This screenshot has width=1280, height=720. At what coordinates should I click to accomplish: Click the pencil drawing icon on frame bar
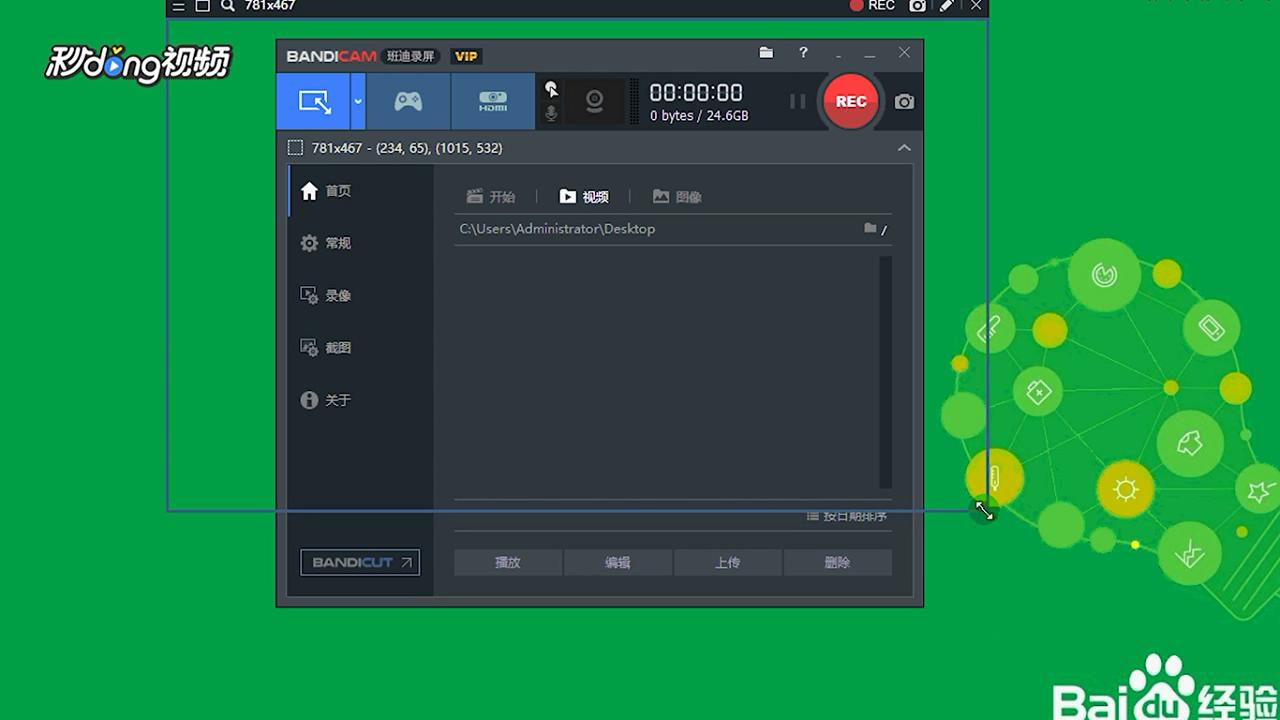pyautogui.click(x=947, y=6)
